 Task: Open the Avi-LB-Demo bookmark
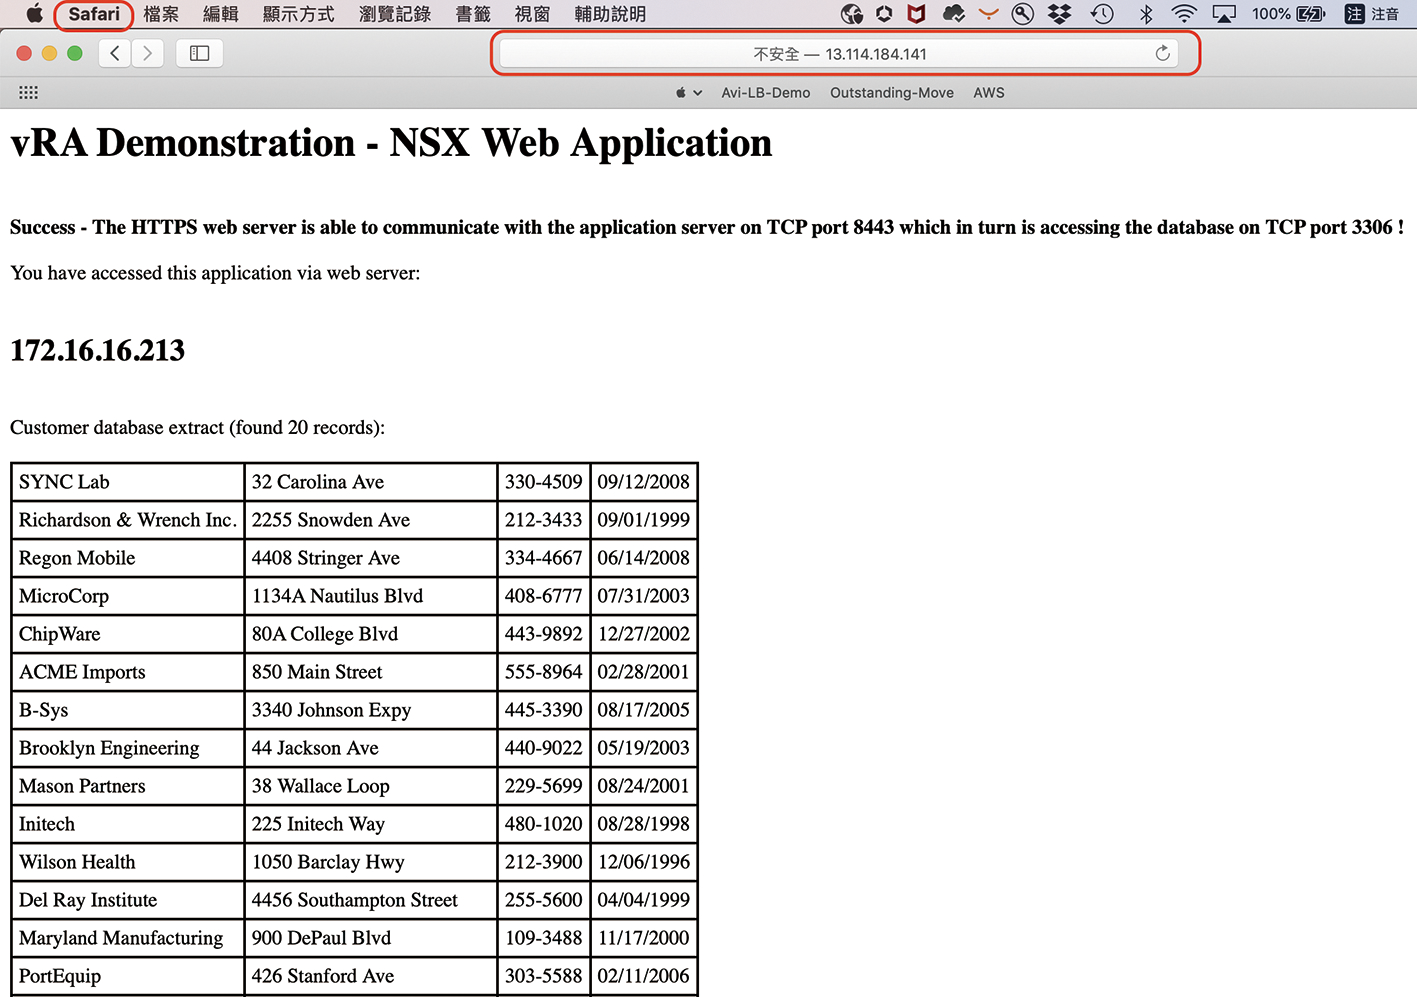point(766,93)
